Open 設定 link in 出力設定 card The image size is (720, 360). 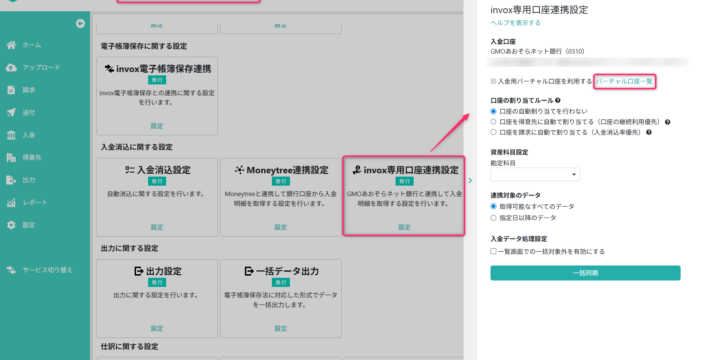157,328
